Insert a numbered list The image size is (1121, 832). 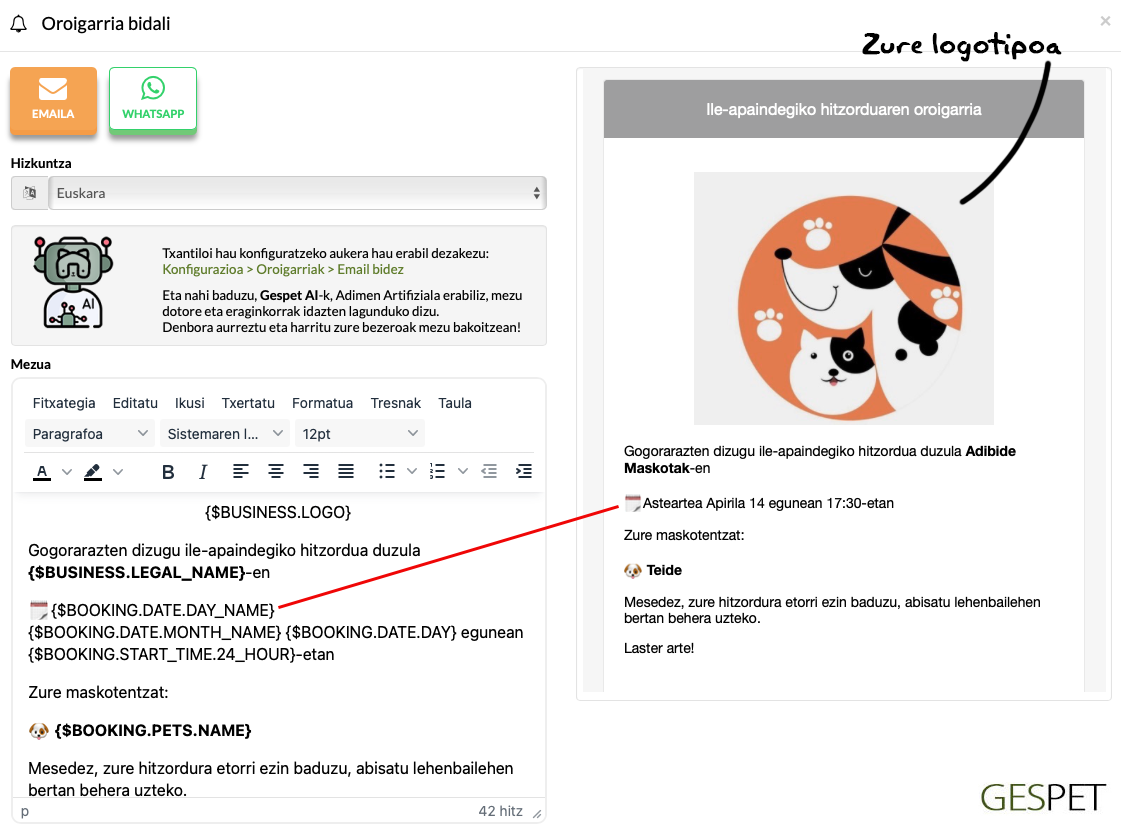(x=437, y=471)
